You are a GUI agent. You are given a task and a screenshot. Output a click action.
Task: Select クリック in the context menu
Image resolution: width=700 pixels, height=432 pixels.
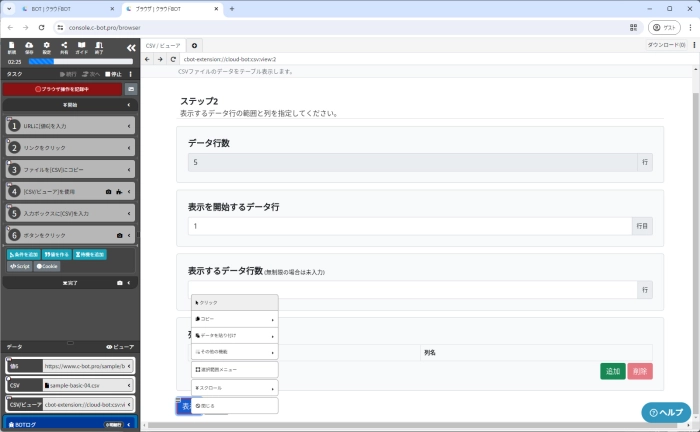234,302
